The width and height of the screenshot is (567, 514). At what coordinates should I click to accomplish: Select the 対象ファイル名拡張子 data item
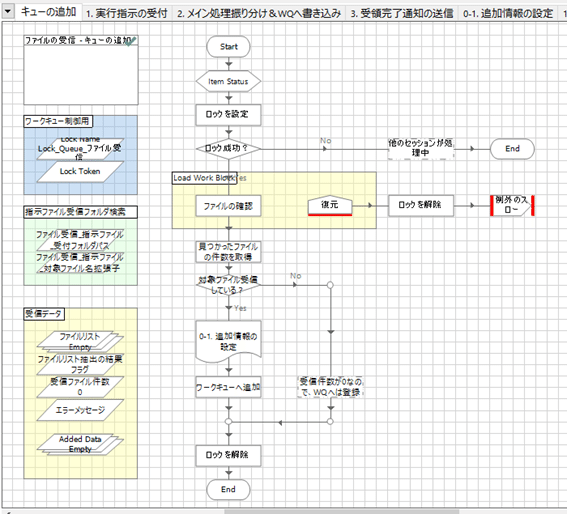pyautogui.click(x=80, y=263)
